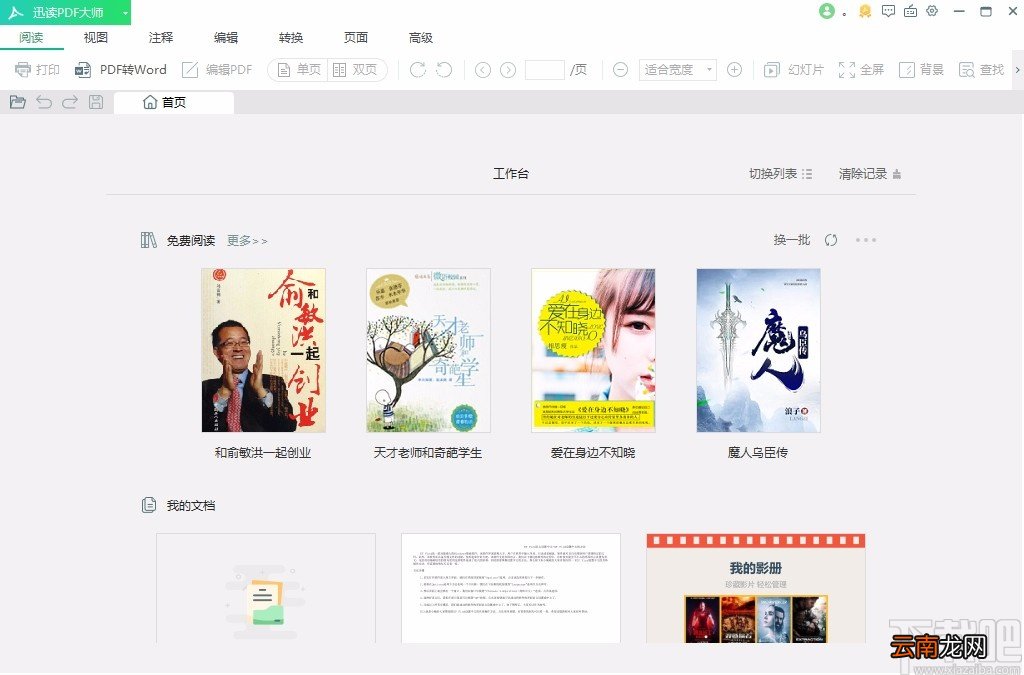Switch to the 视图 tab

click(x=95, y=38)
